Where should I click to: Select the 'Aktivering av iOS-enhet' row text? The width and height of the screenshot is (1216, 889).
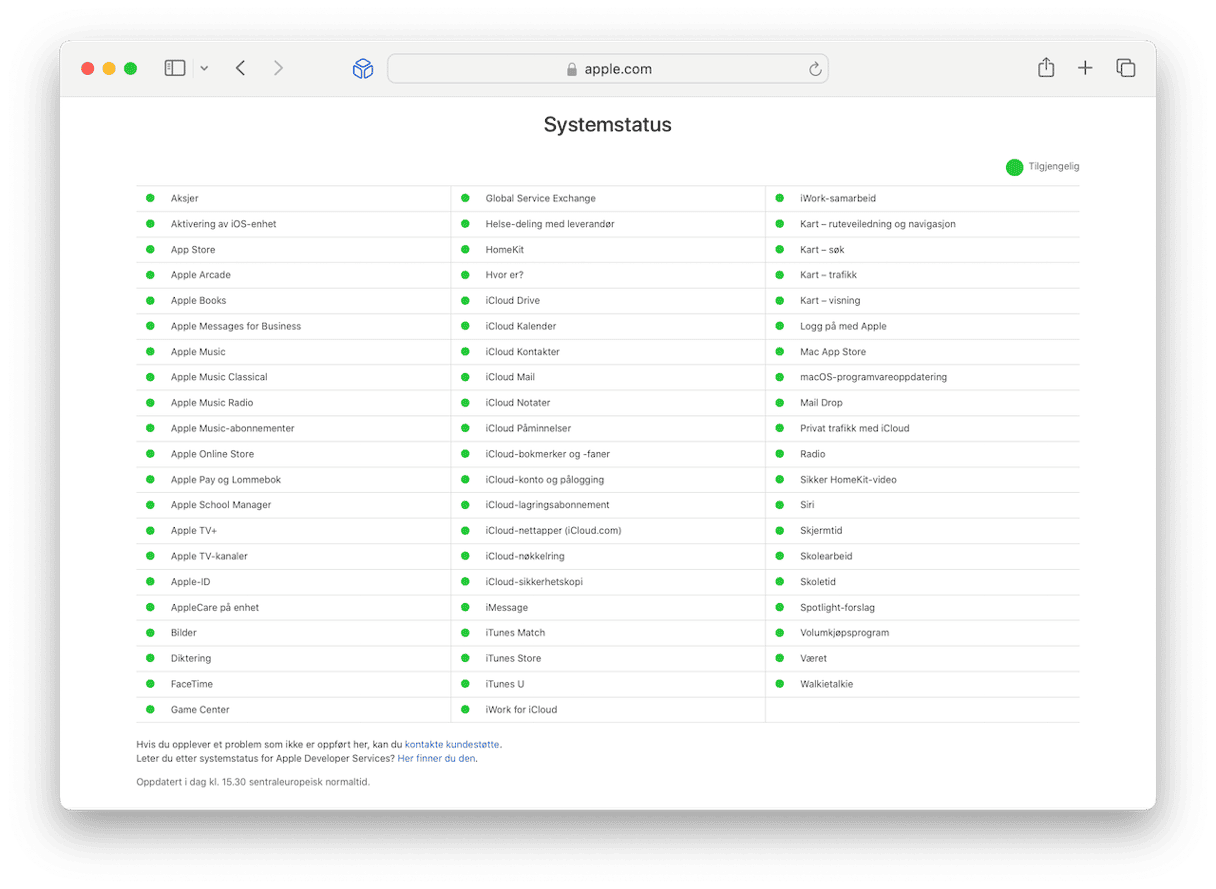click(x=223, y=224)
